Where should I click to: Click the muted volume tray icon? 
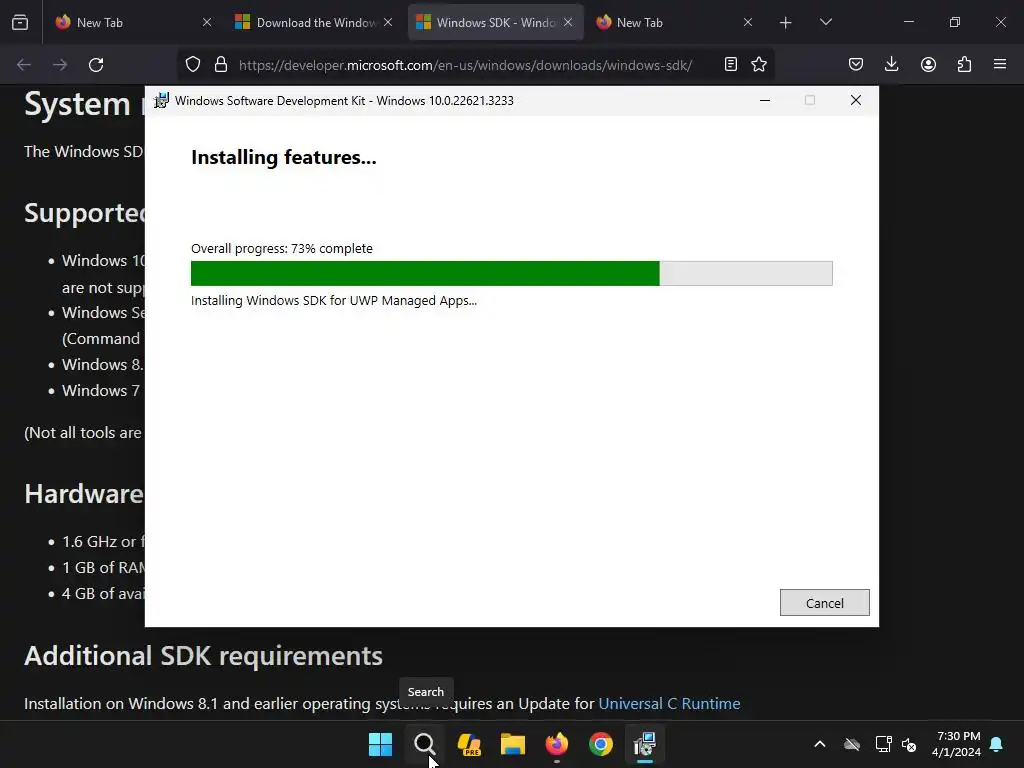[x=908, y=744]
